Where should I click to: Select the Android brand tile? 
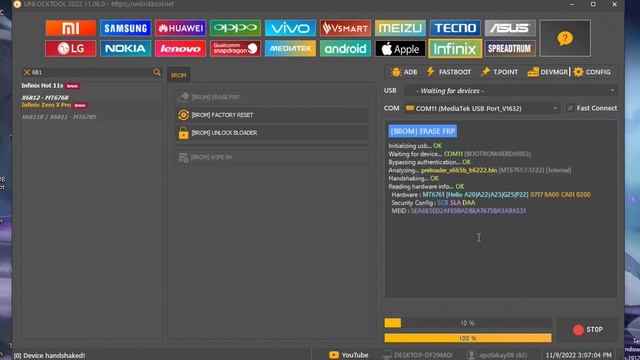345,49
